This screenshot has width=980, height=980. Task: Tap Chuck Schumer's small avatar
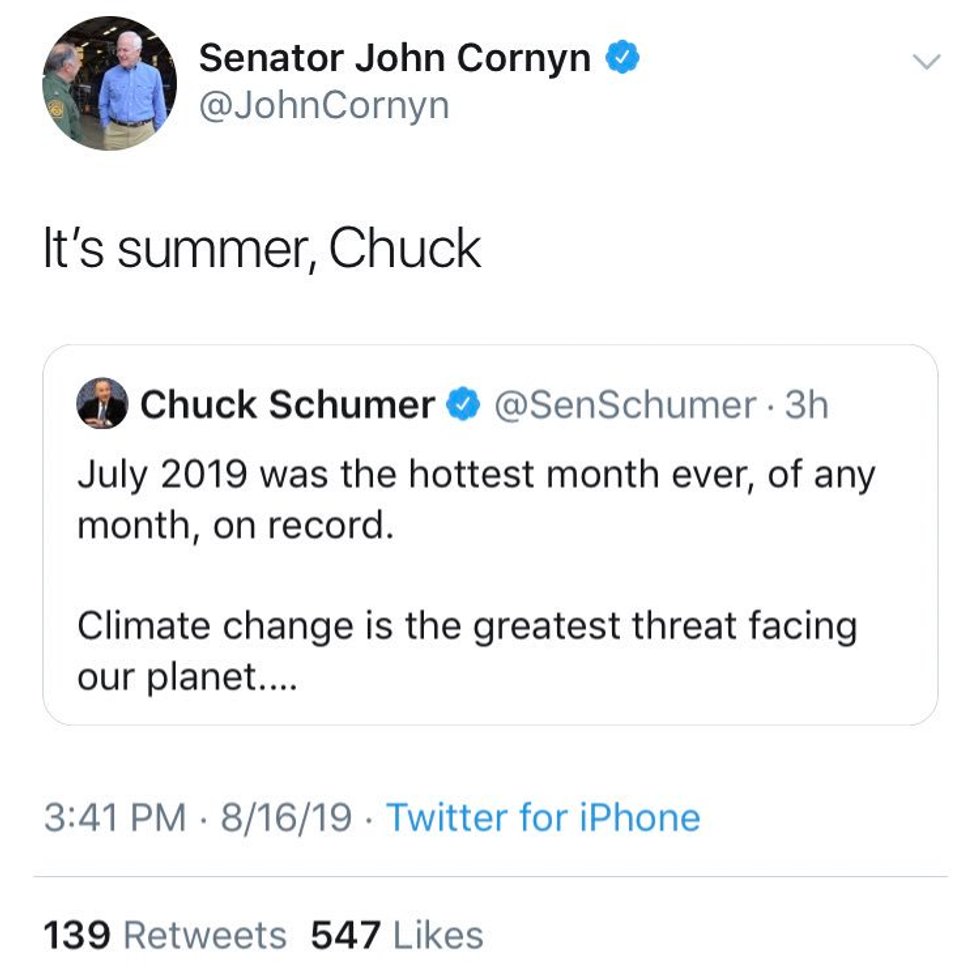click(102, 404)
